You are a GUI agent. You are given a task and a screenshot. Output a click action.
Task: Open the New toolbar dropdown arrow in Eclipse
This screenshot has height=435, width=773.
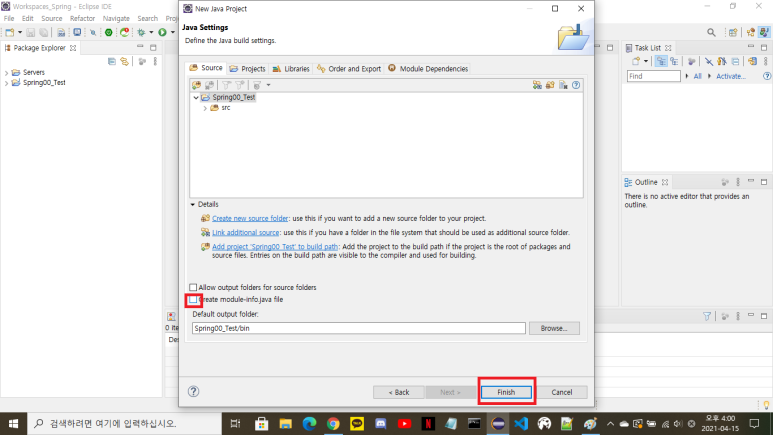[x=20, y=33]
